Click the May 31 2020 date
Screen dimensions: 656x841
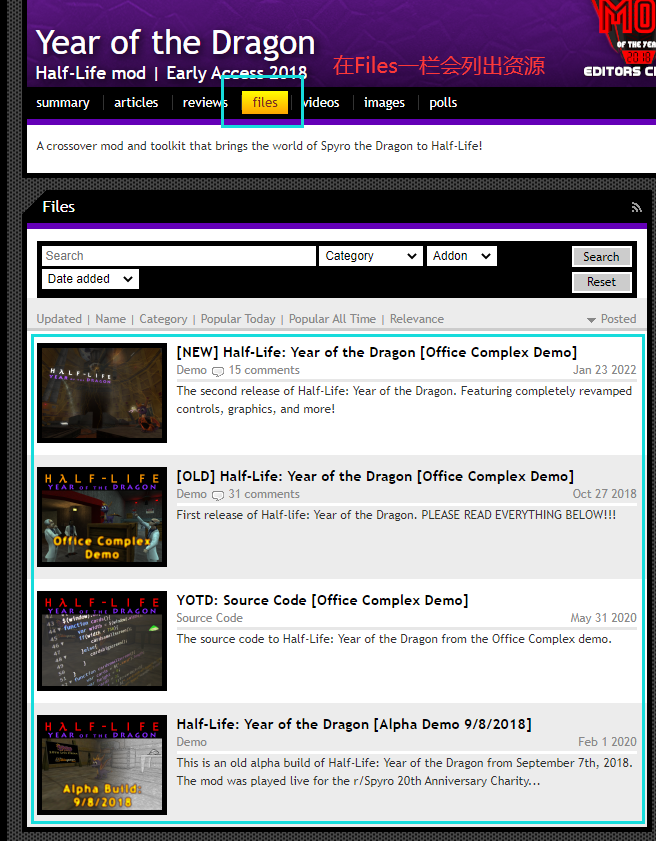(603, 618)
